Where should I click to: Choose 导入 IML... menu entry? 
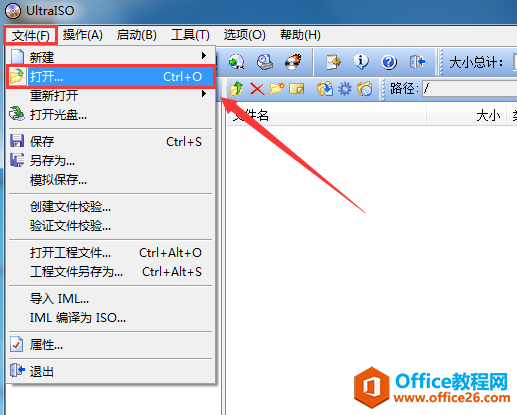coord(110,298)
